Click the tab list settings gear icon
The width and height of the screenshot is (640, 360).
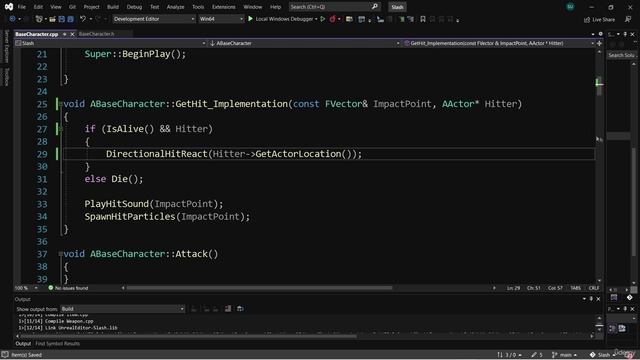[x=600, y=34]
